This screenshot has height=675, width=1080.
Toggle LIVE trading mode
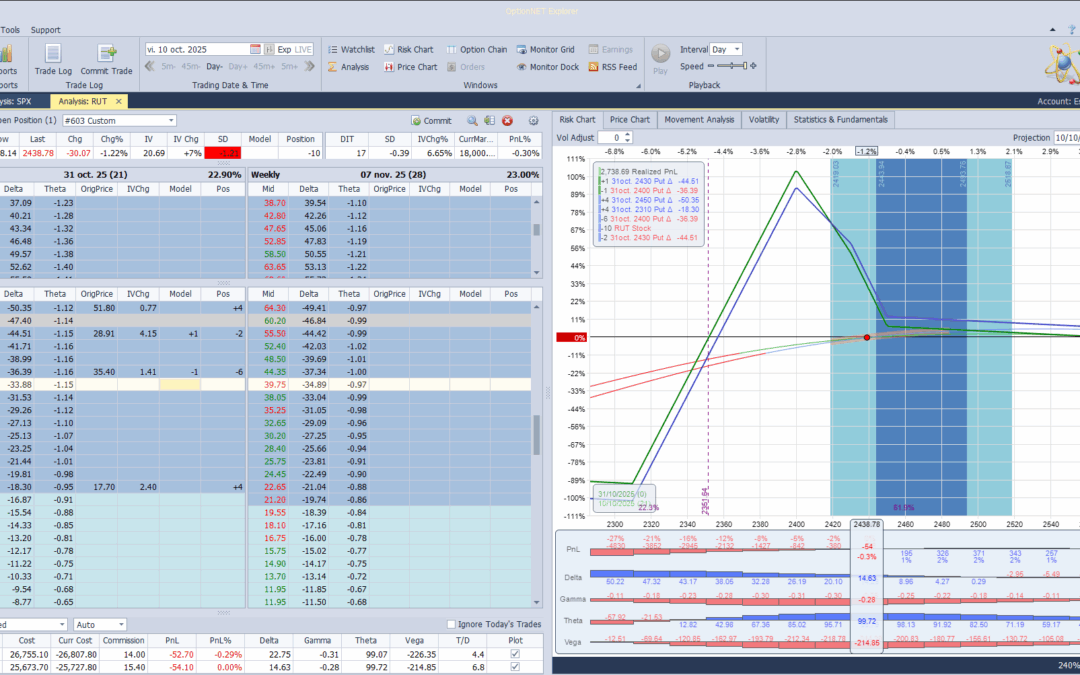pos(303,50)
